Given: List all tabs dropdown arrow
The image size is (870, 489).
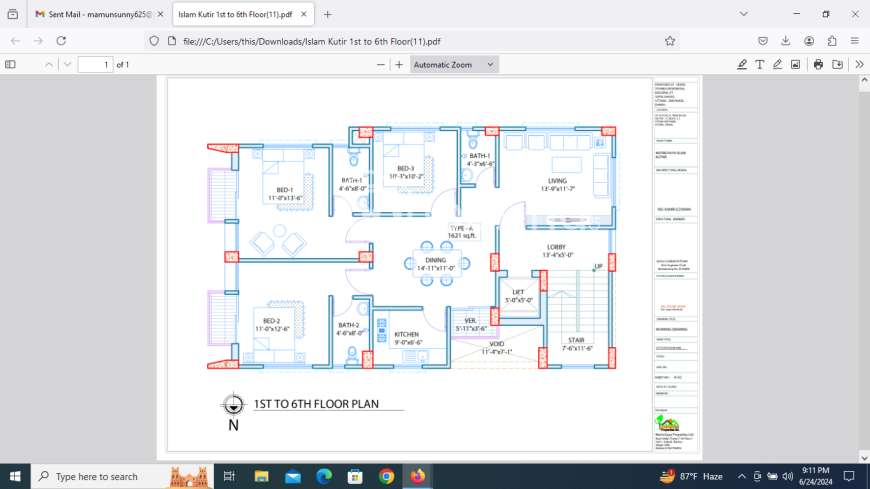Looking at the screenshot, I should [x=743, y=14].
